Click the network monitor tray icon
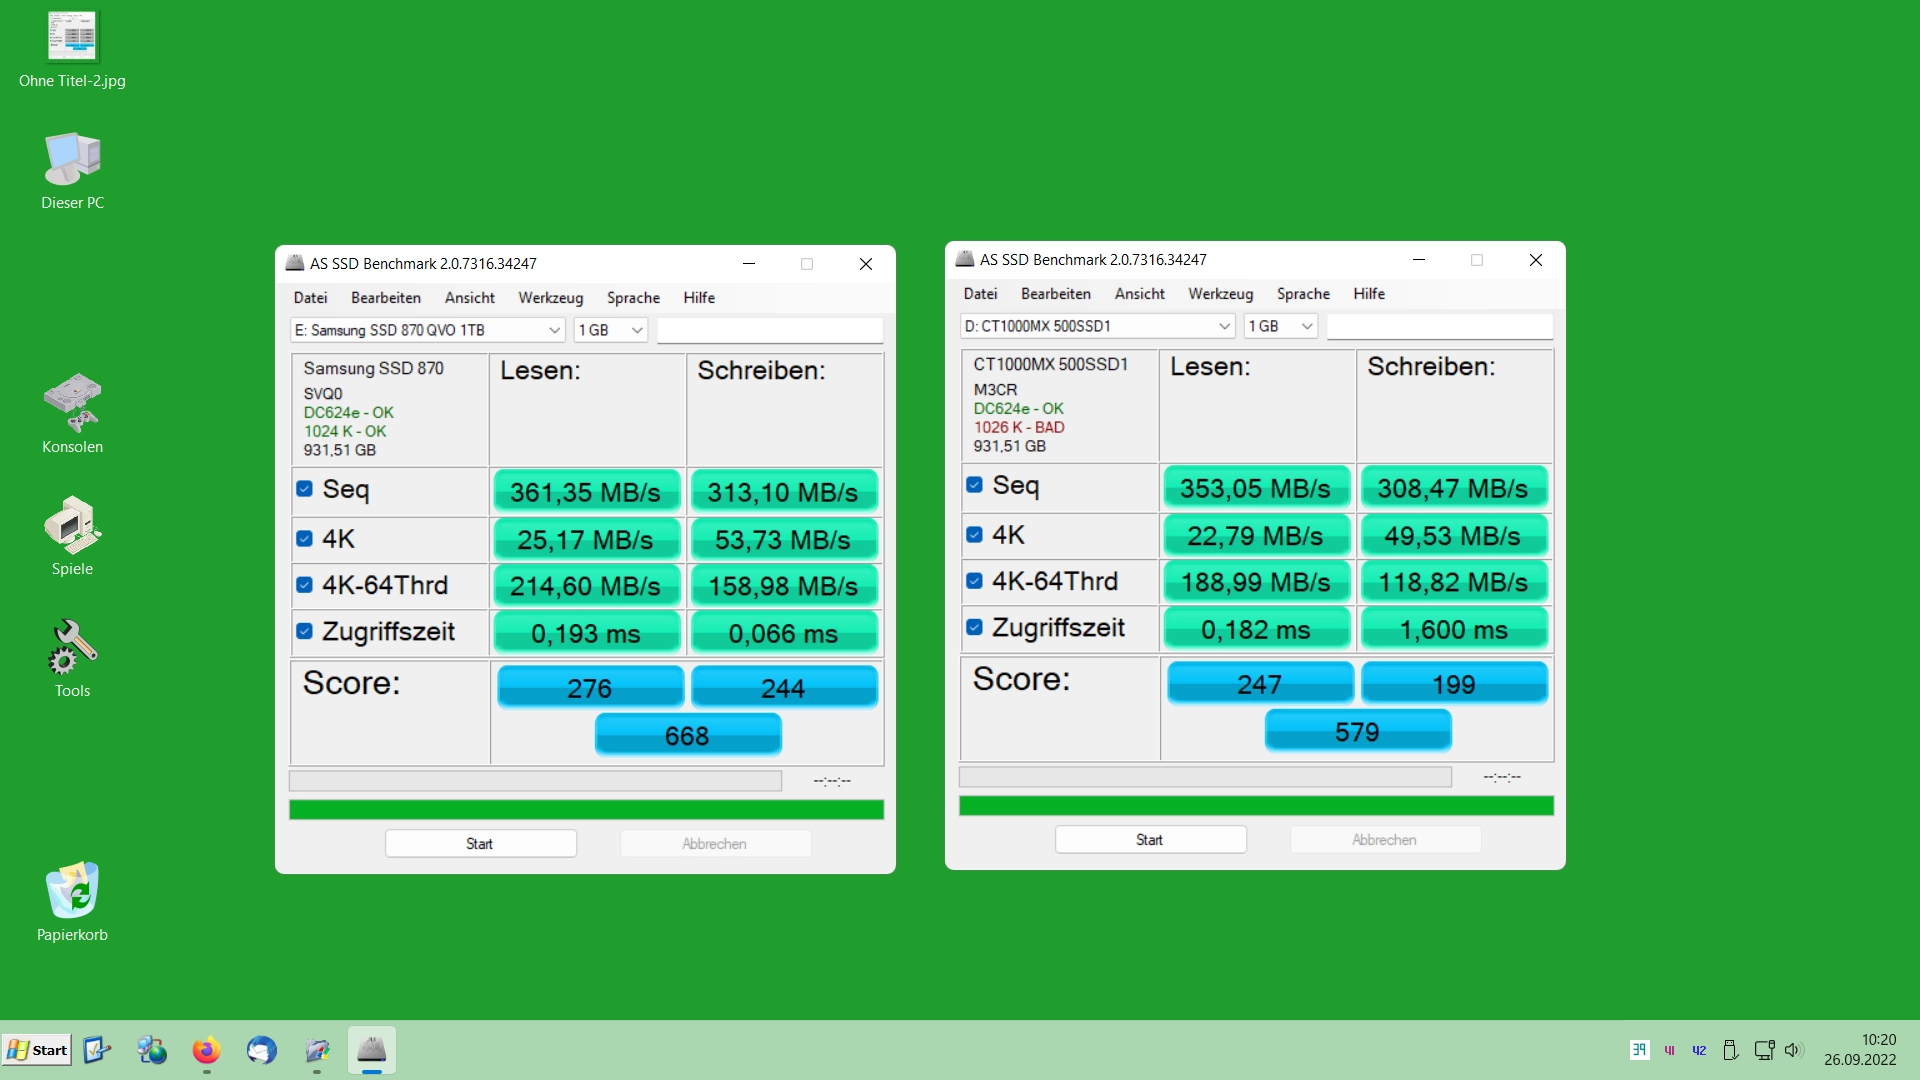The image size is (1920, 1080). [1764, 1050]
